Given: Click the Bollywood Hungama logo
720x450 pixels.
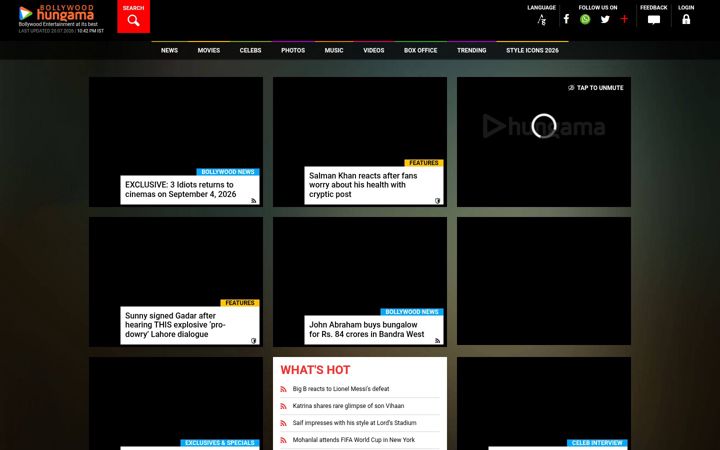Looking at the screenshot, I should 56,13.
